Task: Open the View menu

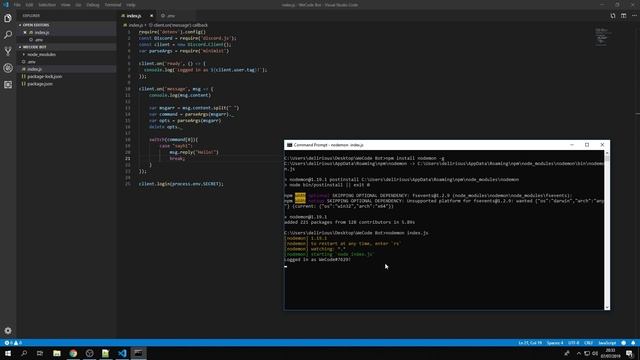Action: point(66,5)
